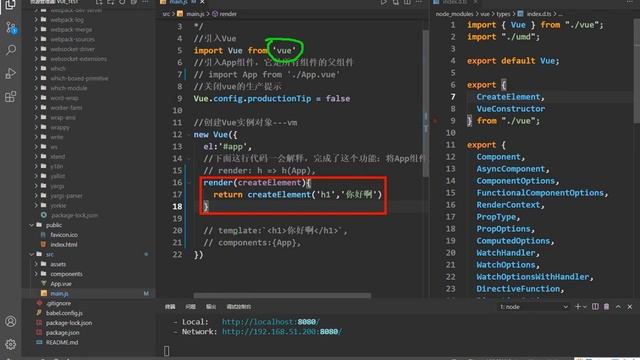This screenshot has width=640, height=360.
Task: Open the Local localhost:8080 link
Action: pos(271,322)
